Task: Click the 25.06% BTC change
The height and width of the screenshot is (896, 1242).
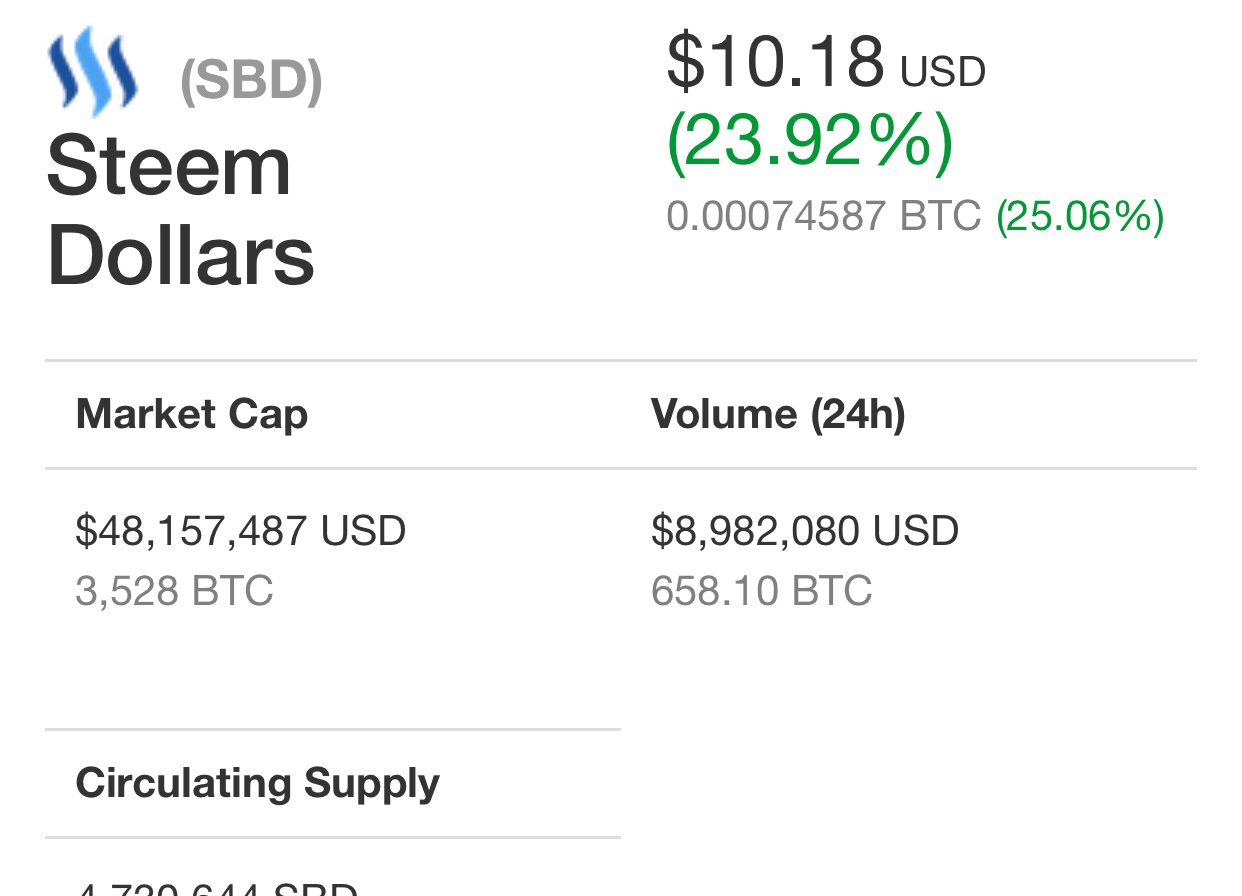Action: 1080,217
